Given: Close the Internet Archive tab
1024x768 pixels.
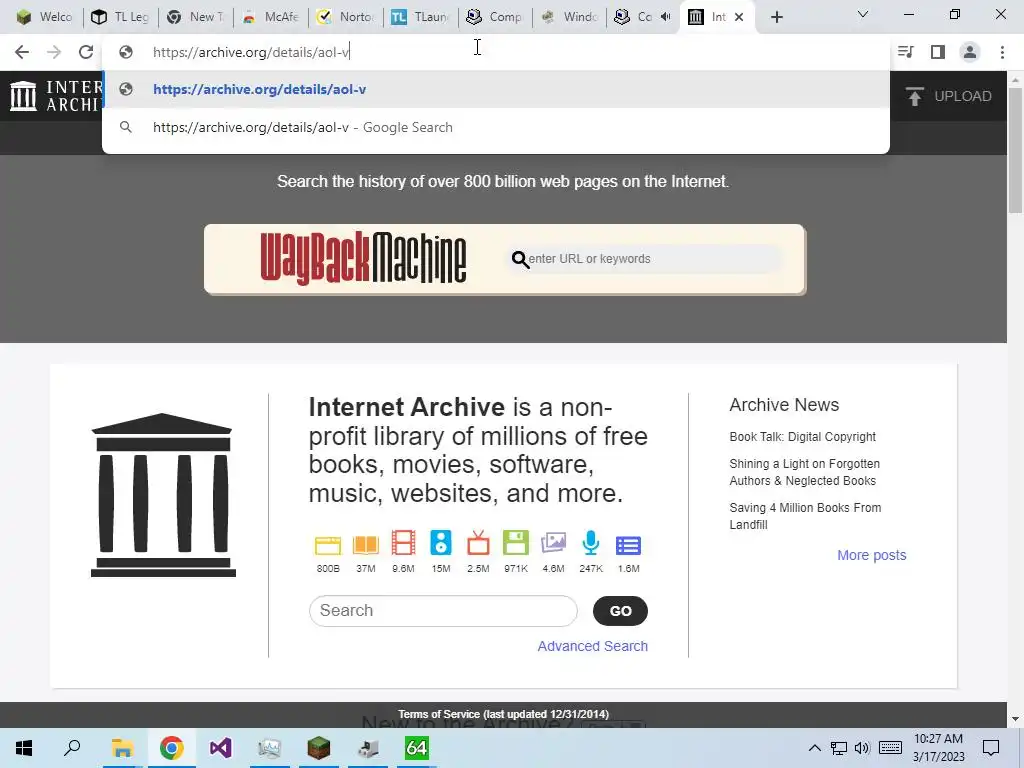Looking at the screenshot, I should click(x=739, y=17).
